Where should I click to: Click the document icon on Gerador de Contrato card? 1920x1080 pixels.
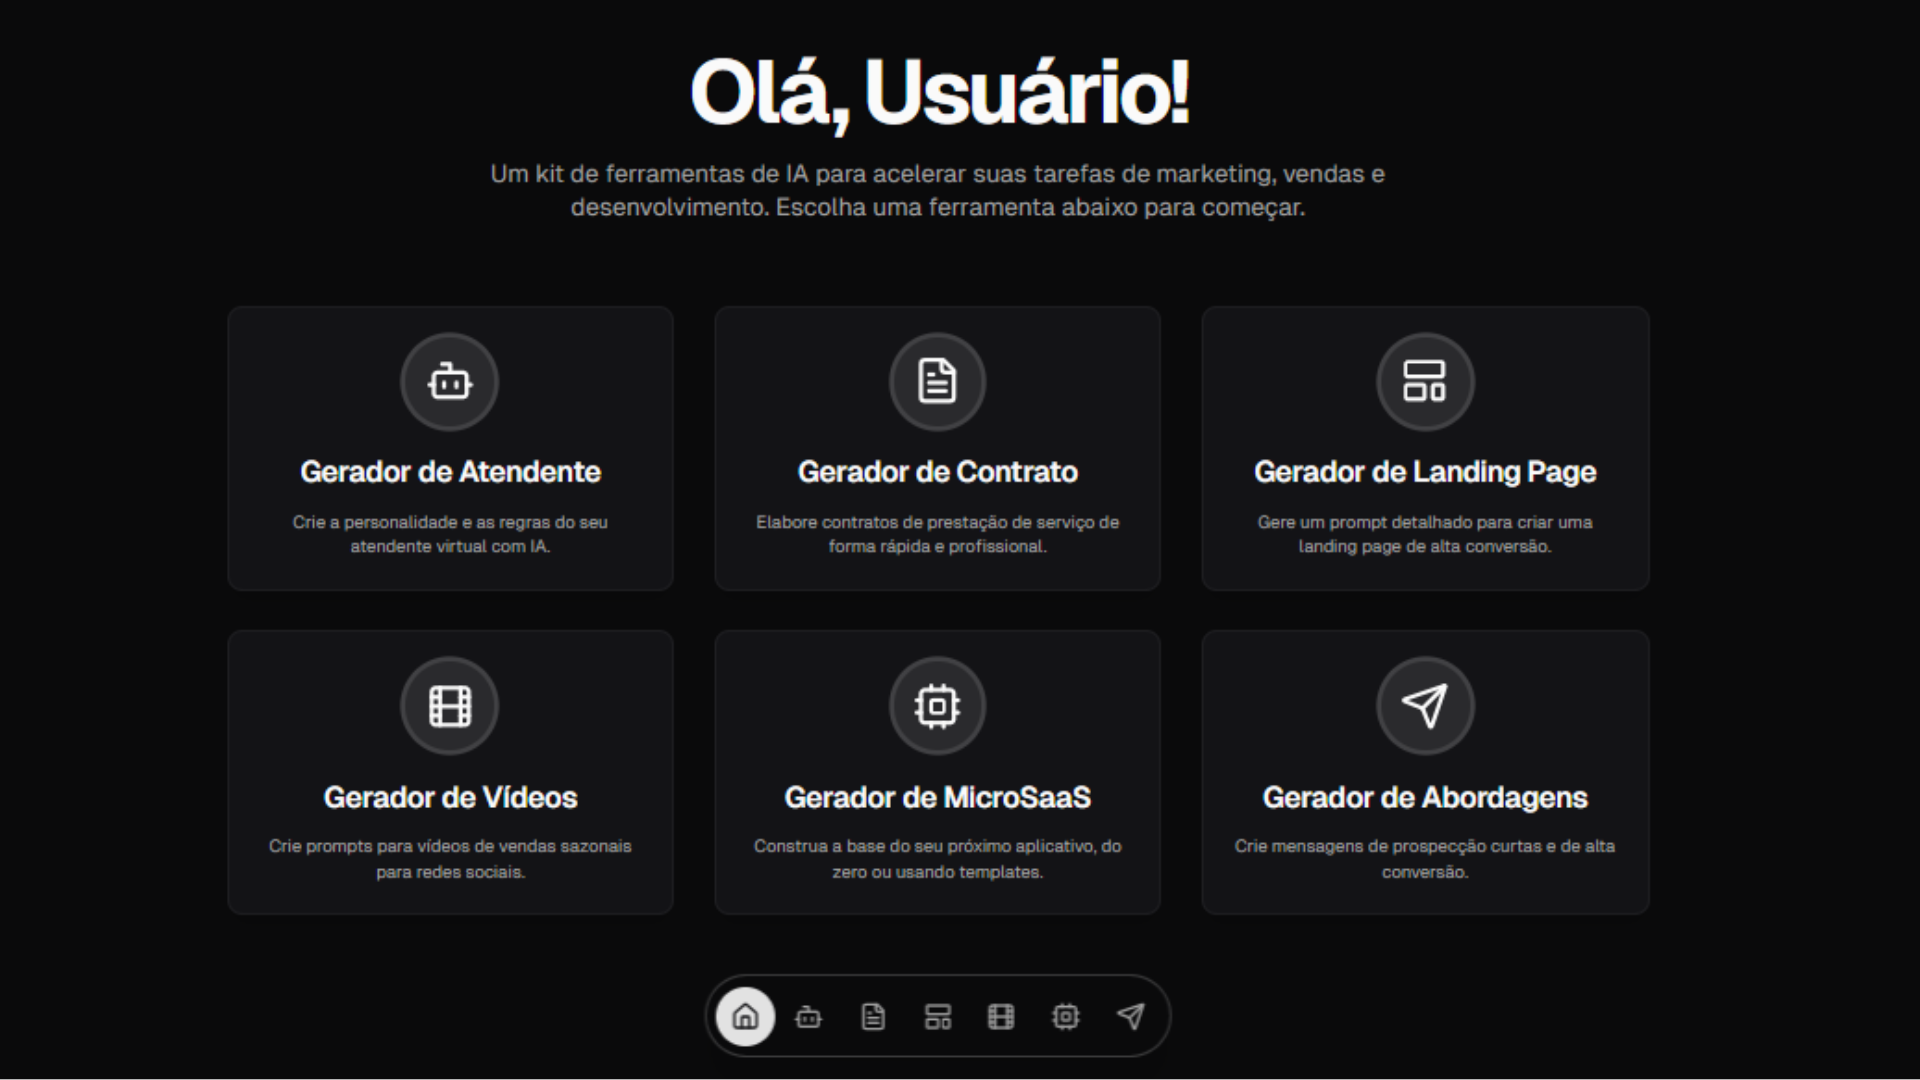coord(937,381)
